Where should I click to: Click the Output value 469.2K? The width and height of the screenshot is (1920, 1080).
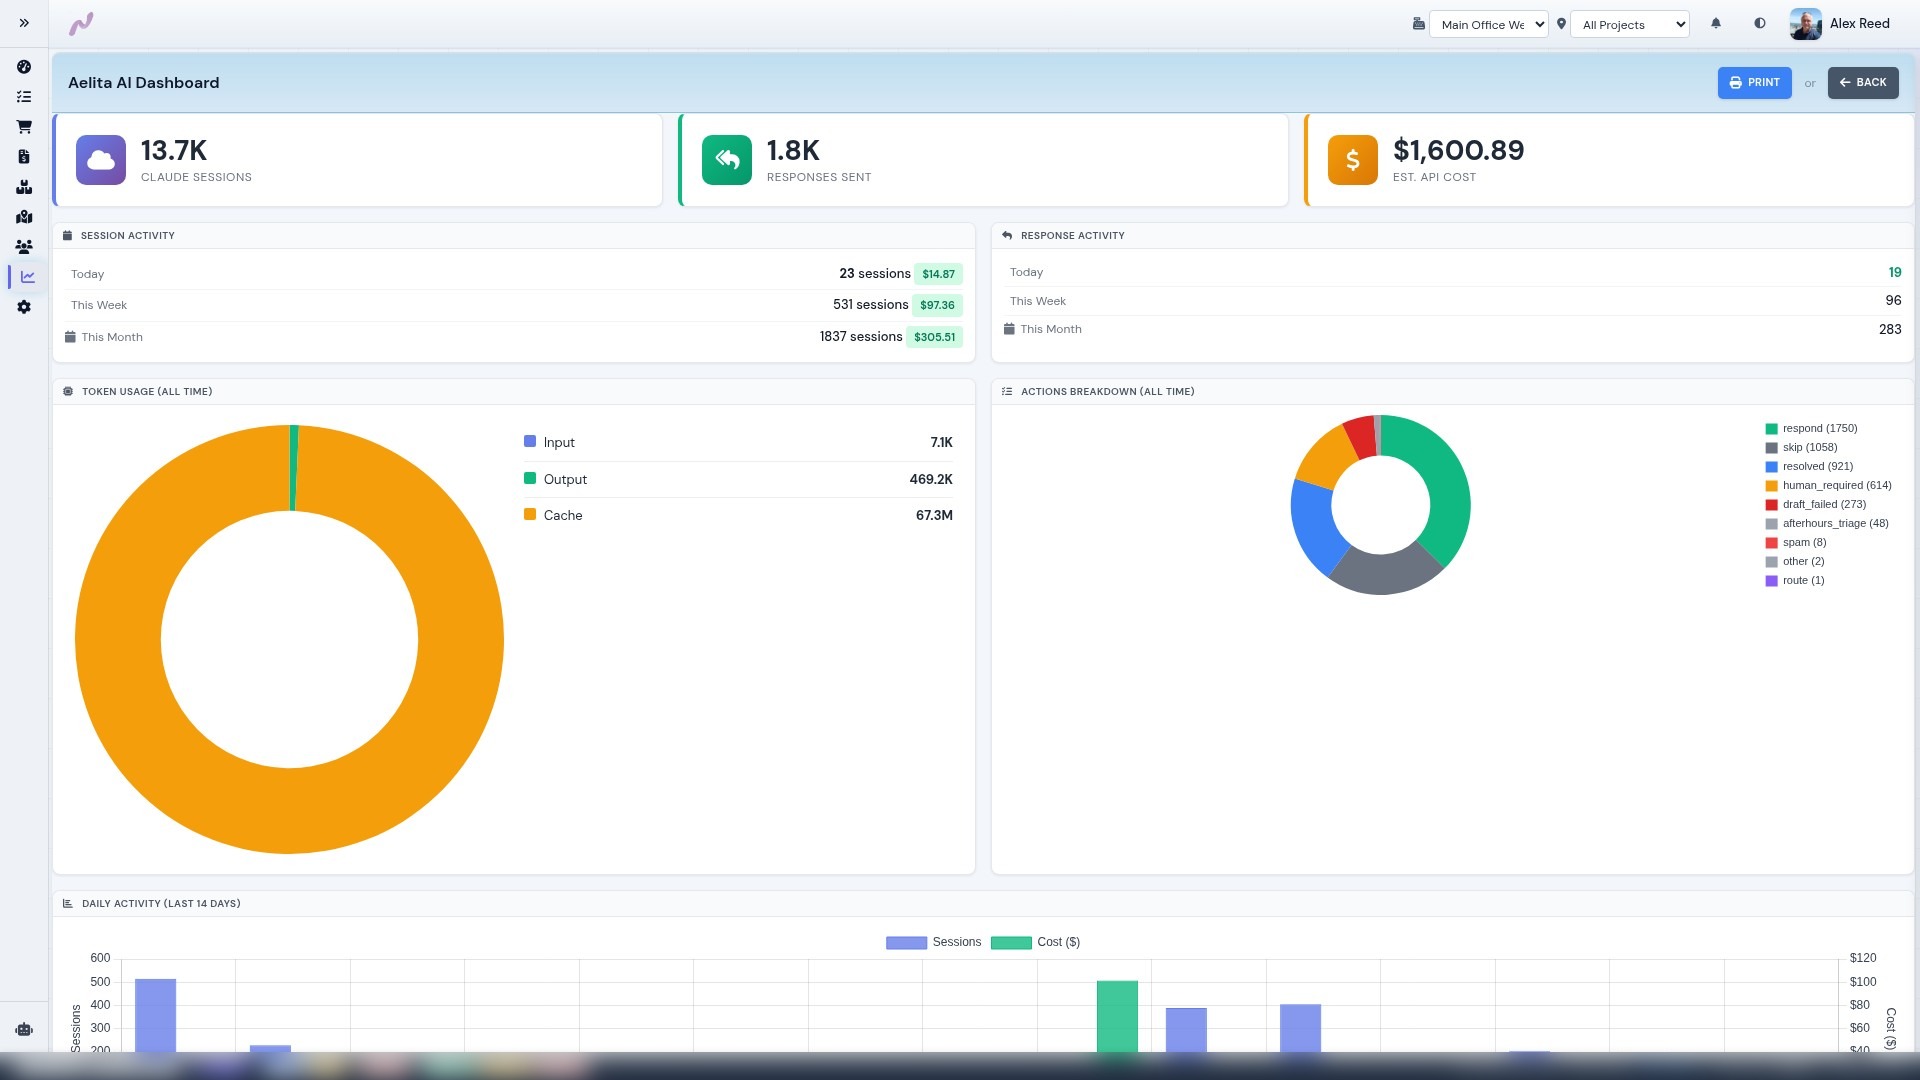pyautogui.click(x=931, y=480)
